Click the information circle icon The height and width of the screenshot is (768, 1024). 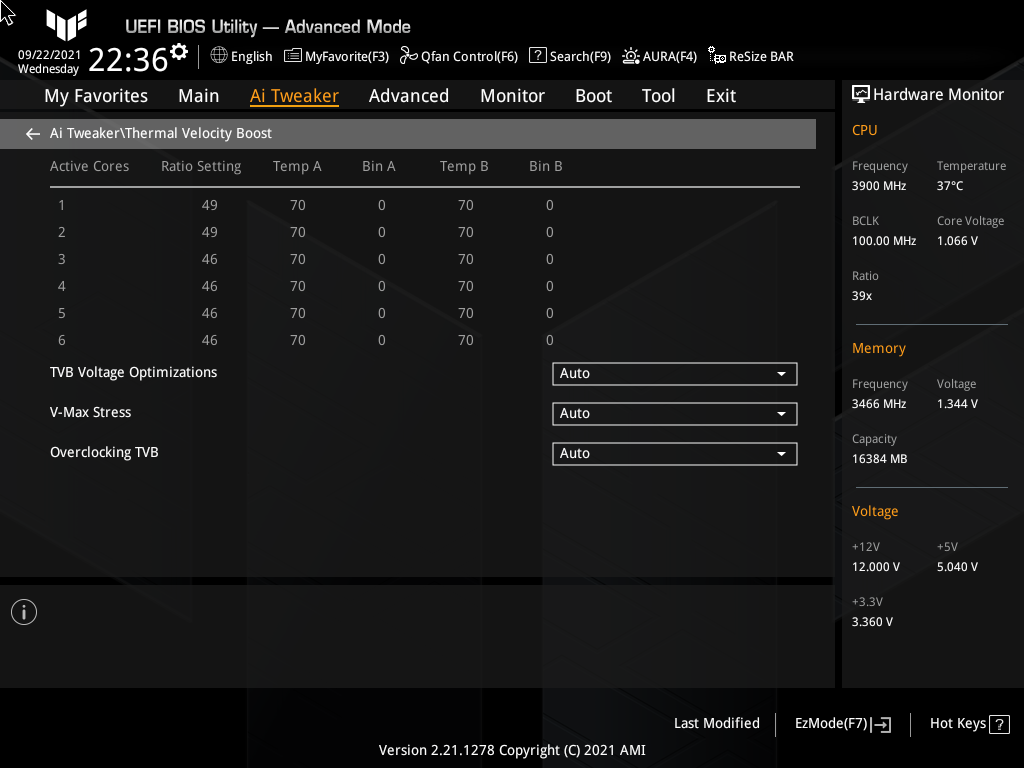(x=24, y=612)
